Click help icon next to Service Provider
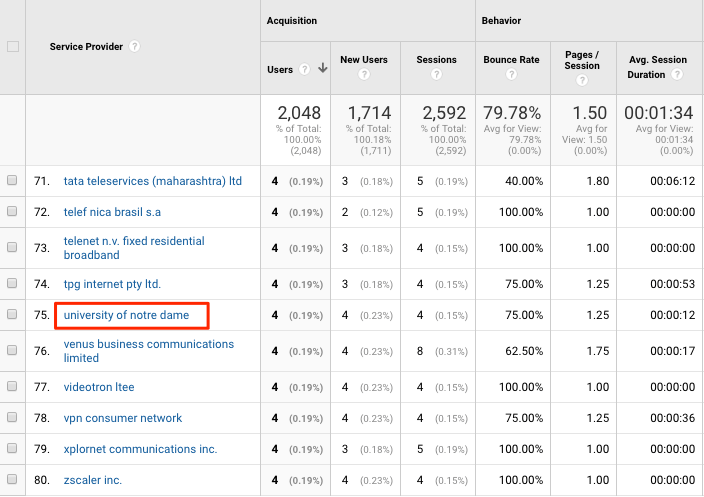Image resolution: width=704 pixels, height=497 pixels. (134, 46)
